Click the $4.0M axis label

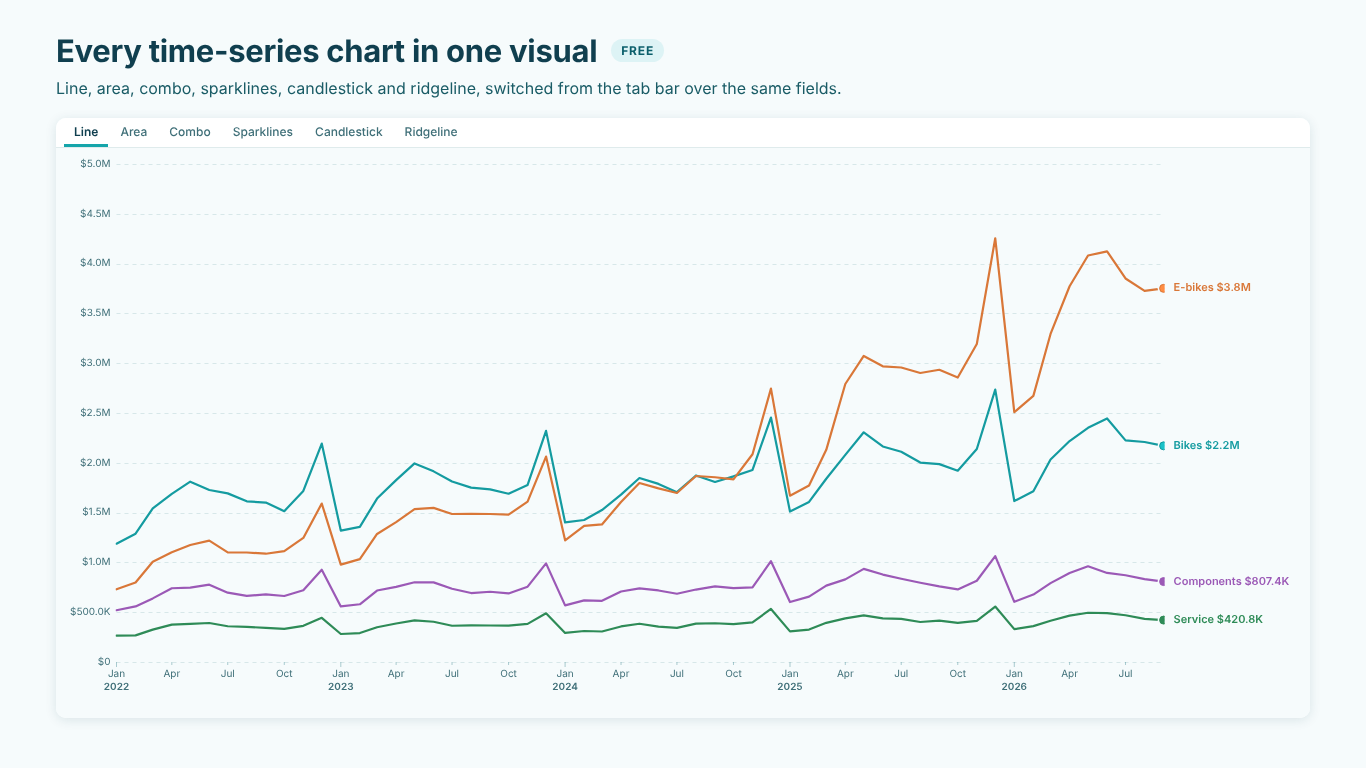(x=95, y=263)
